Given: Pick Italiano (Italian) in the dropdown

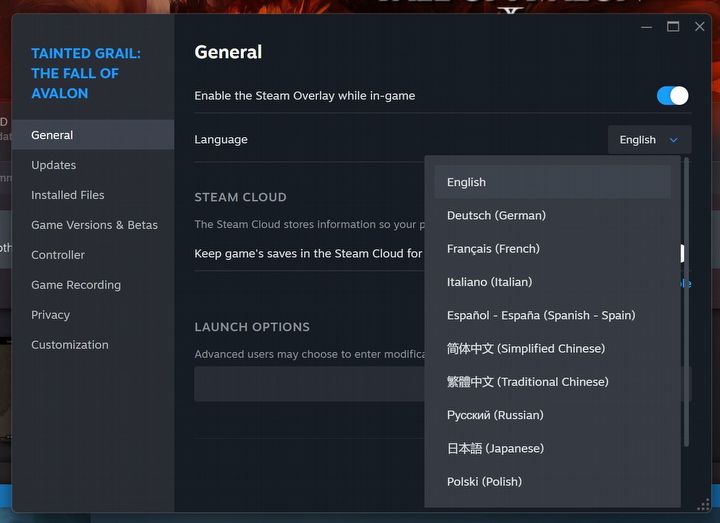Looking at the screenshot, I should [x=489, y=282].
